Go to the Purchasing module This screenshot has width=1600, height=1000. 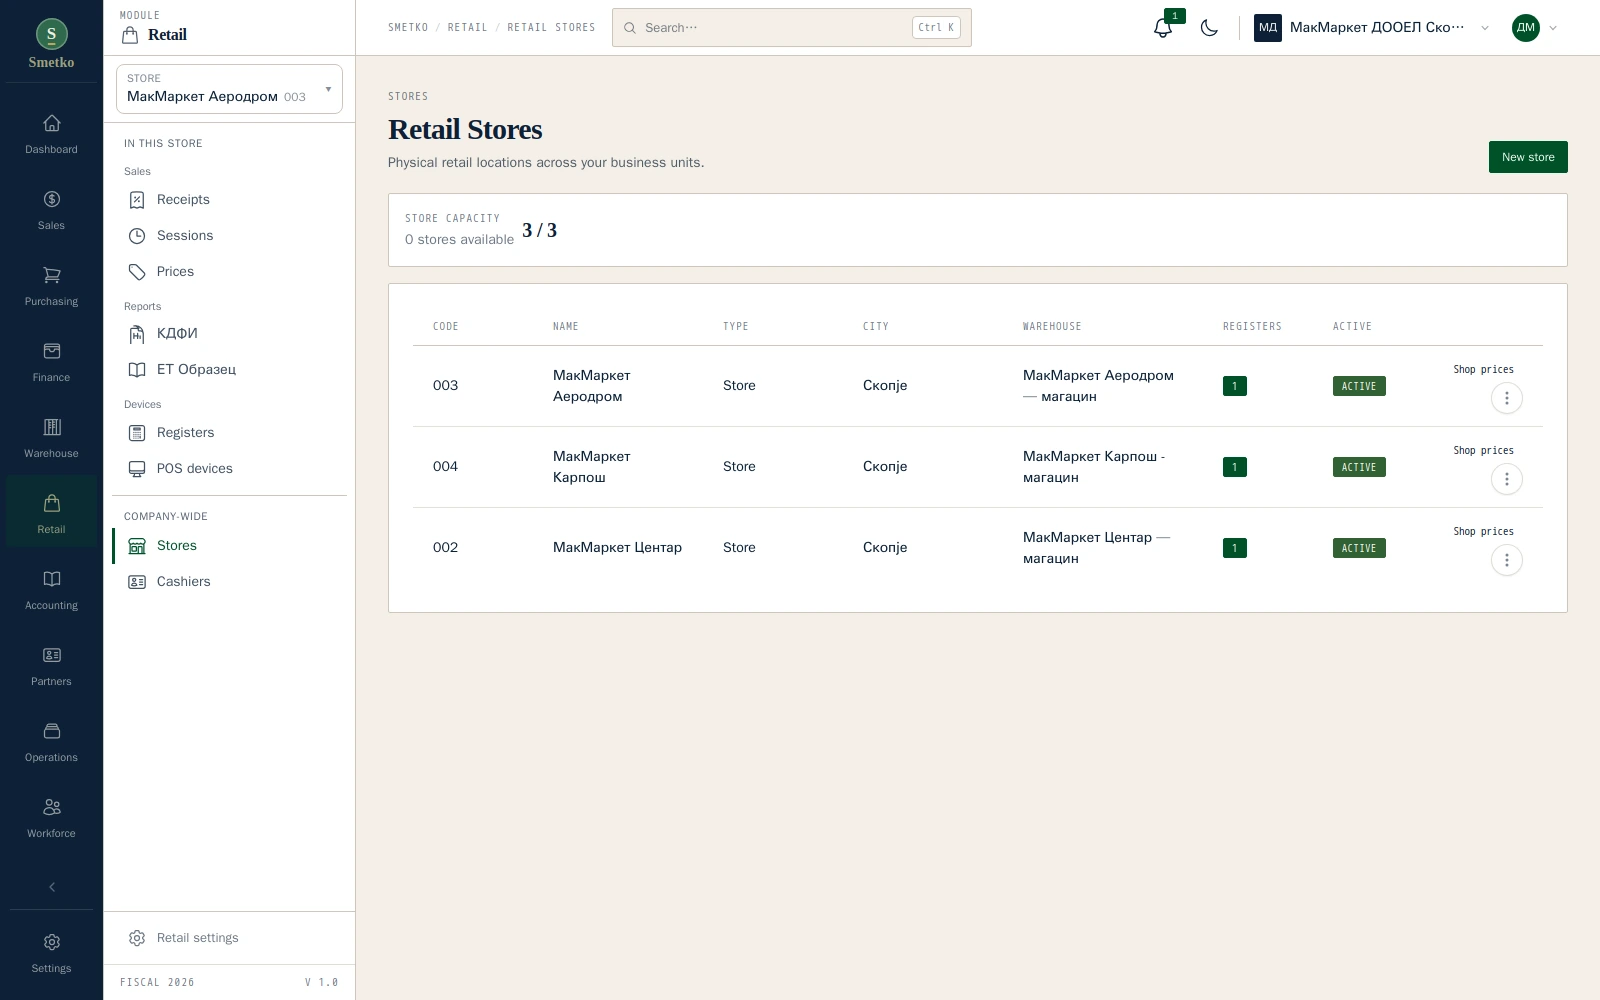[x=51, y=287]
